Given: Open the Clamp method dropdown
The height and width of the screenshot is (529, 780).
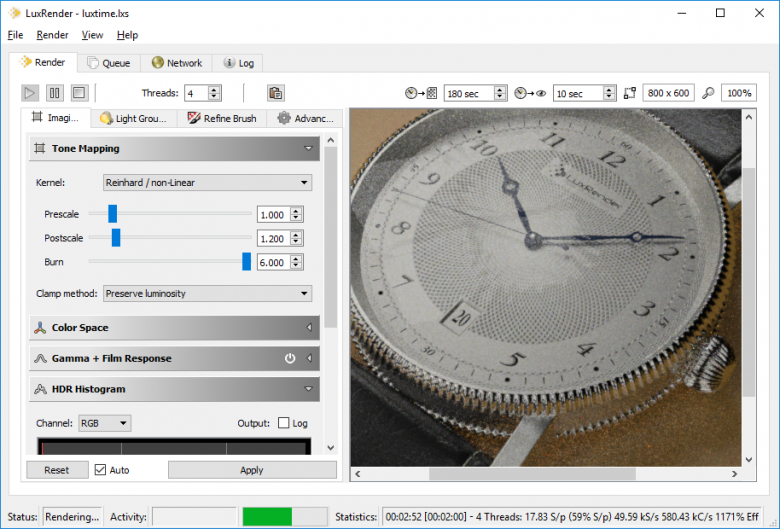Looking at the screenshot, I should pos(207,294).
